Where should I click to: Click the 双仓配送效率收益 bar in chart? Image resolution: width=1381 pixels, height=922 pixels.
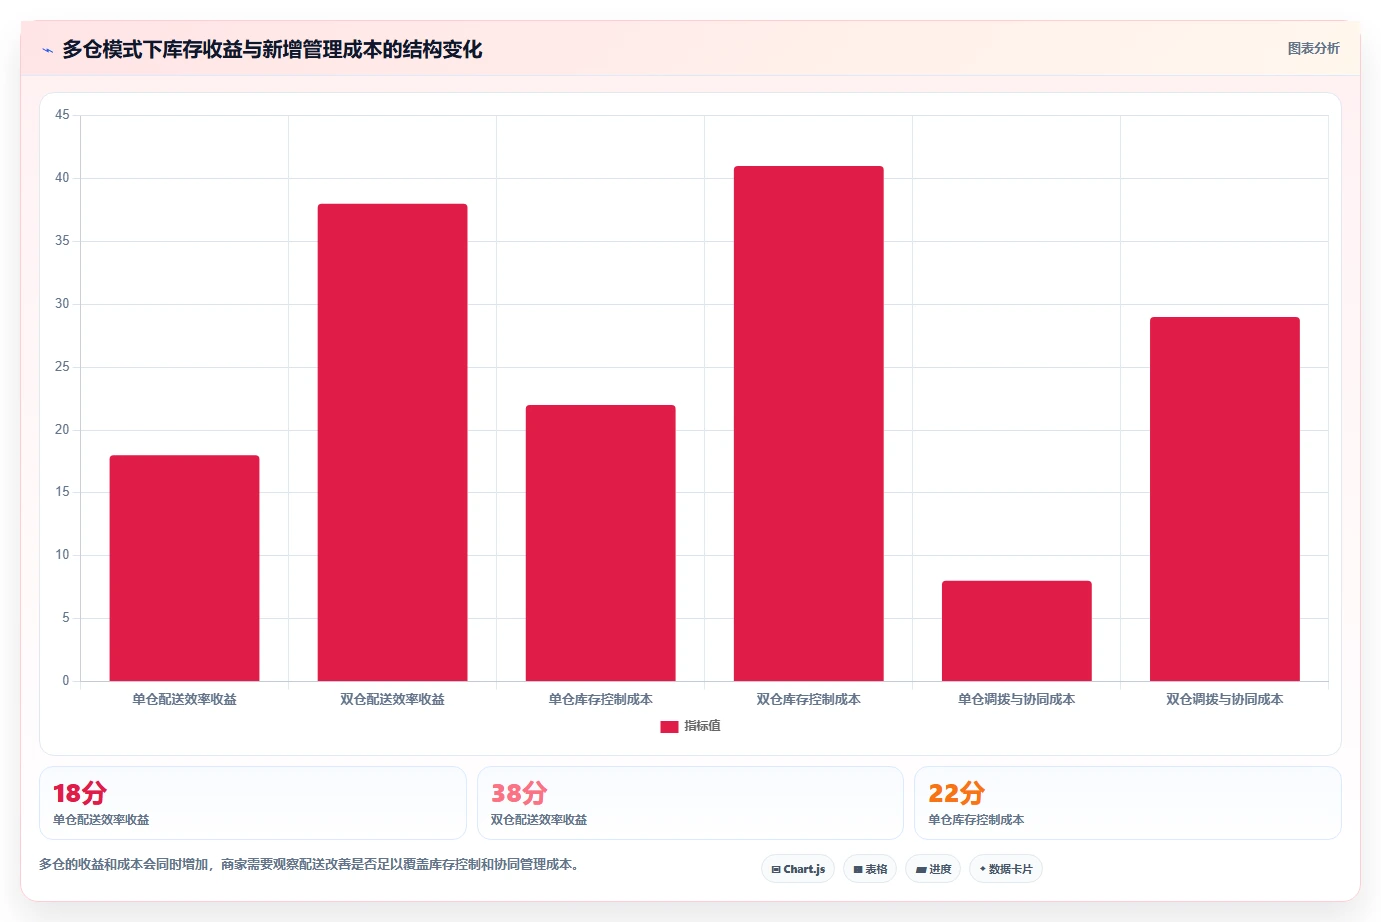[x=392, y=442]
